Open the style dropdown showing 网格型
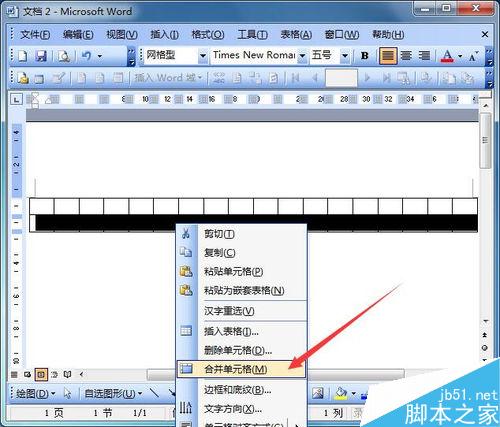This screenshot has height=427, width=500. 203,56
